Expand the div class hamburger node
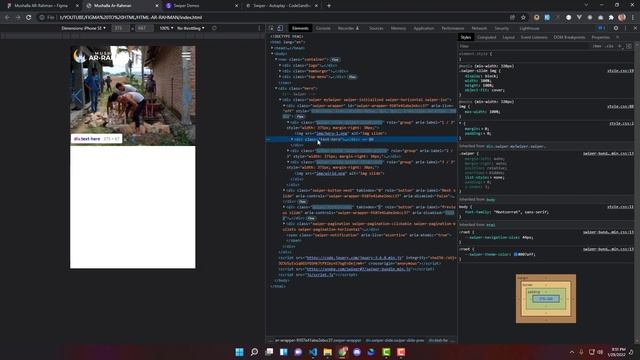The image size is (640, 360). (x=280, y=71)
